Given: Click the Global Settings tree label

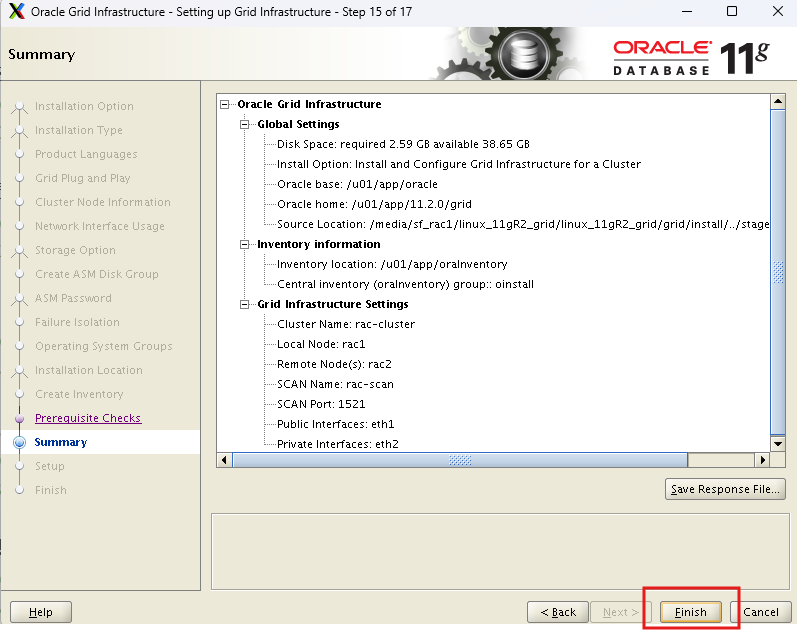Looking at the screenshot, I should coord(298,125).
